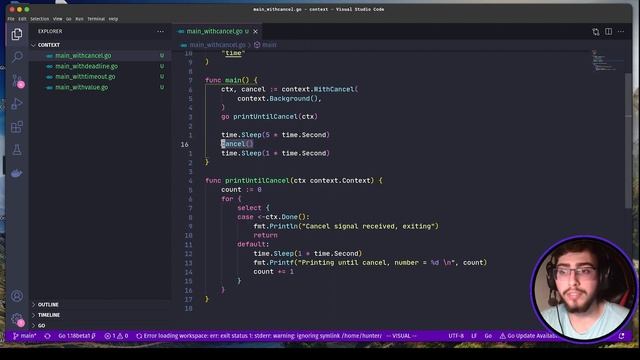This screenshot has width=640, height=360.
Task: Open the File menu
Action: click(x=11, y=19)
